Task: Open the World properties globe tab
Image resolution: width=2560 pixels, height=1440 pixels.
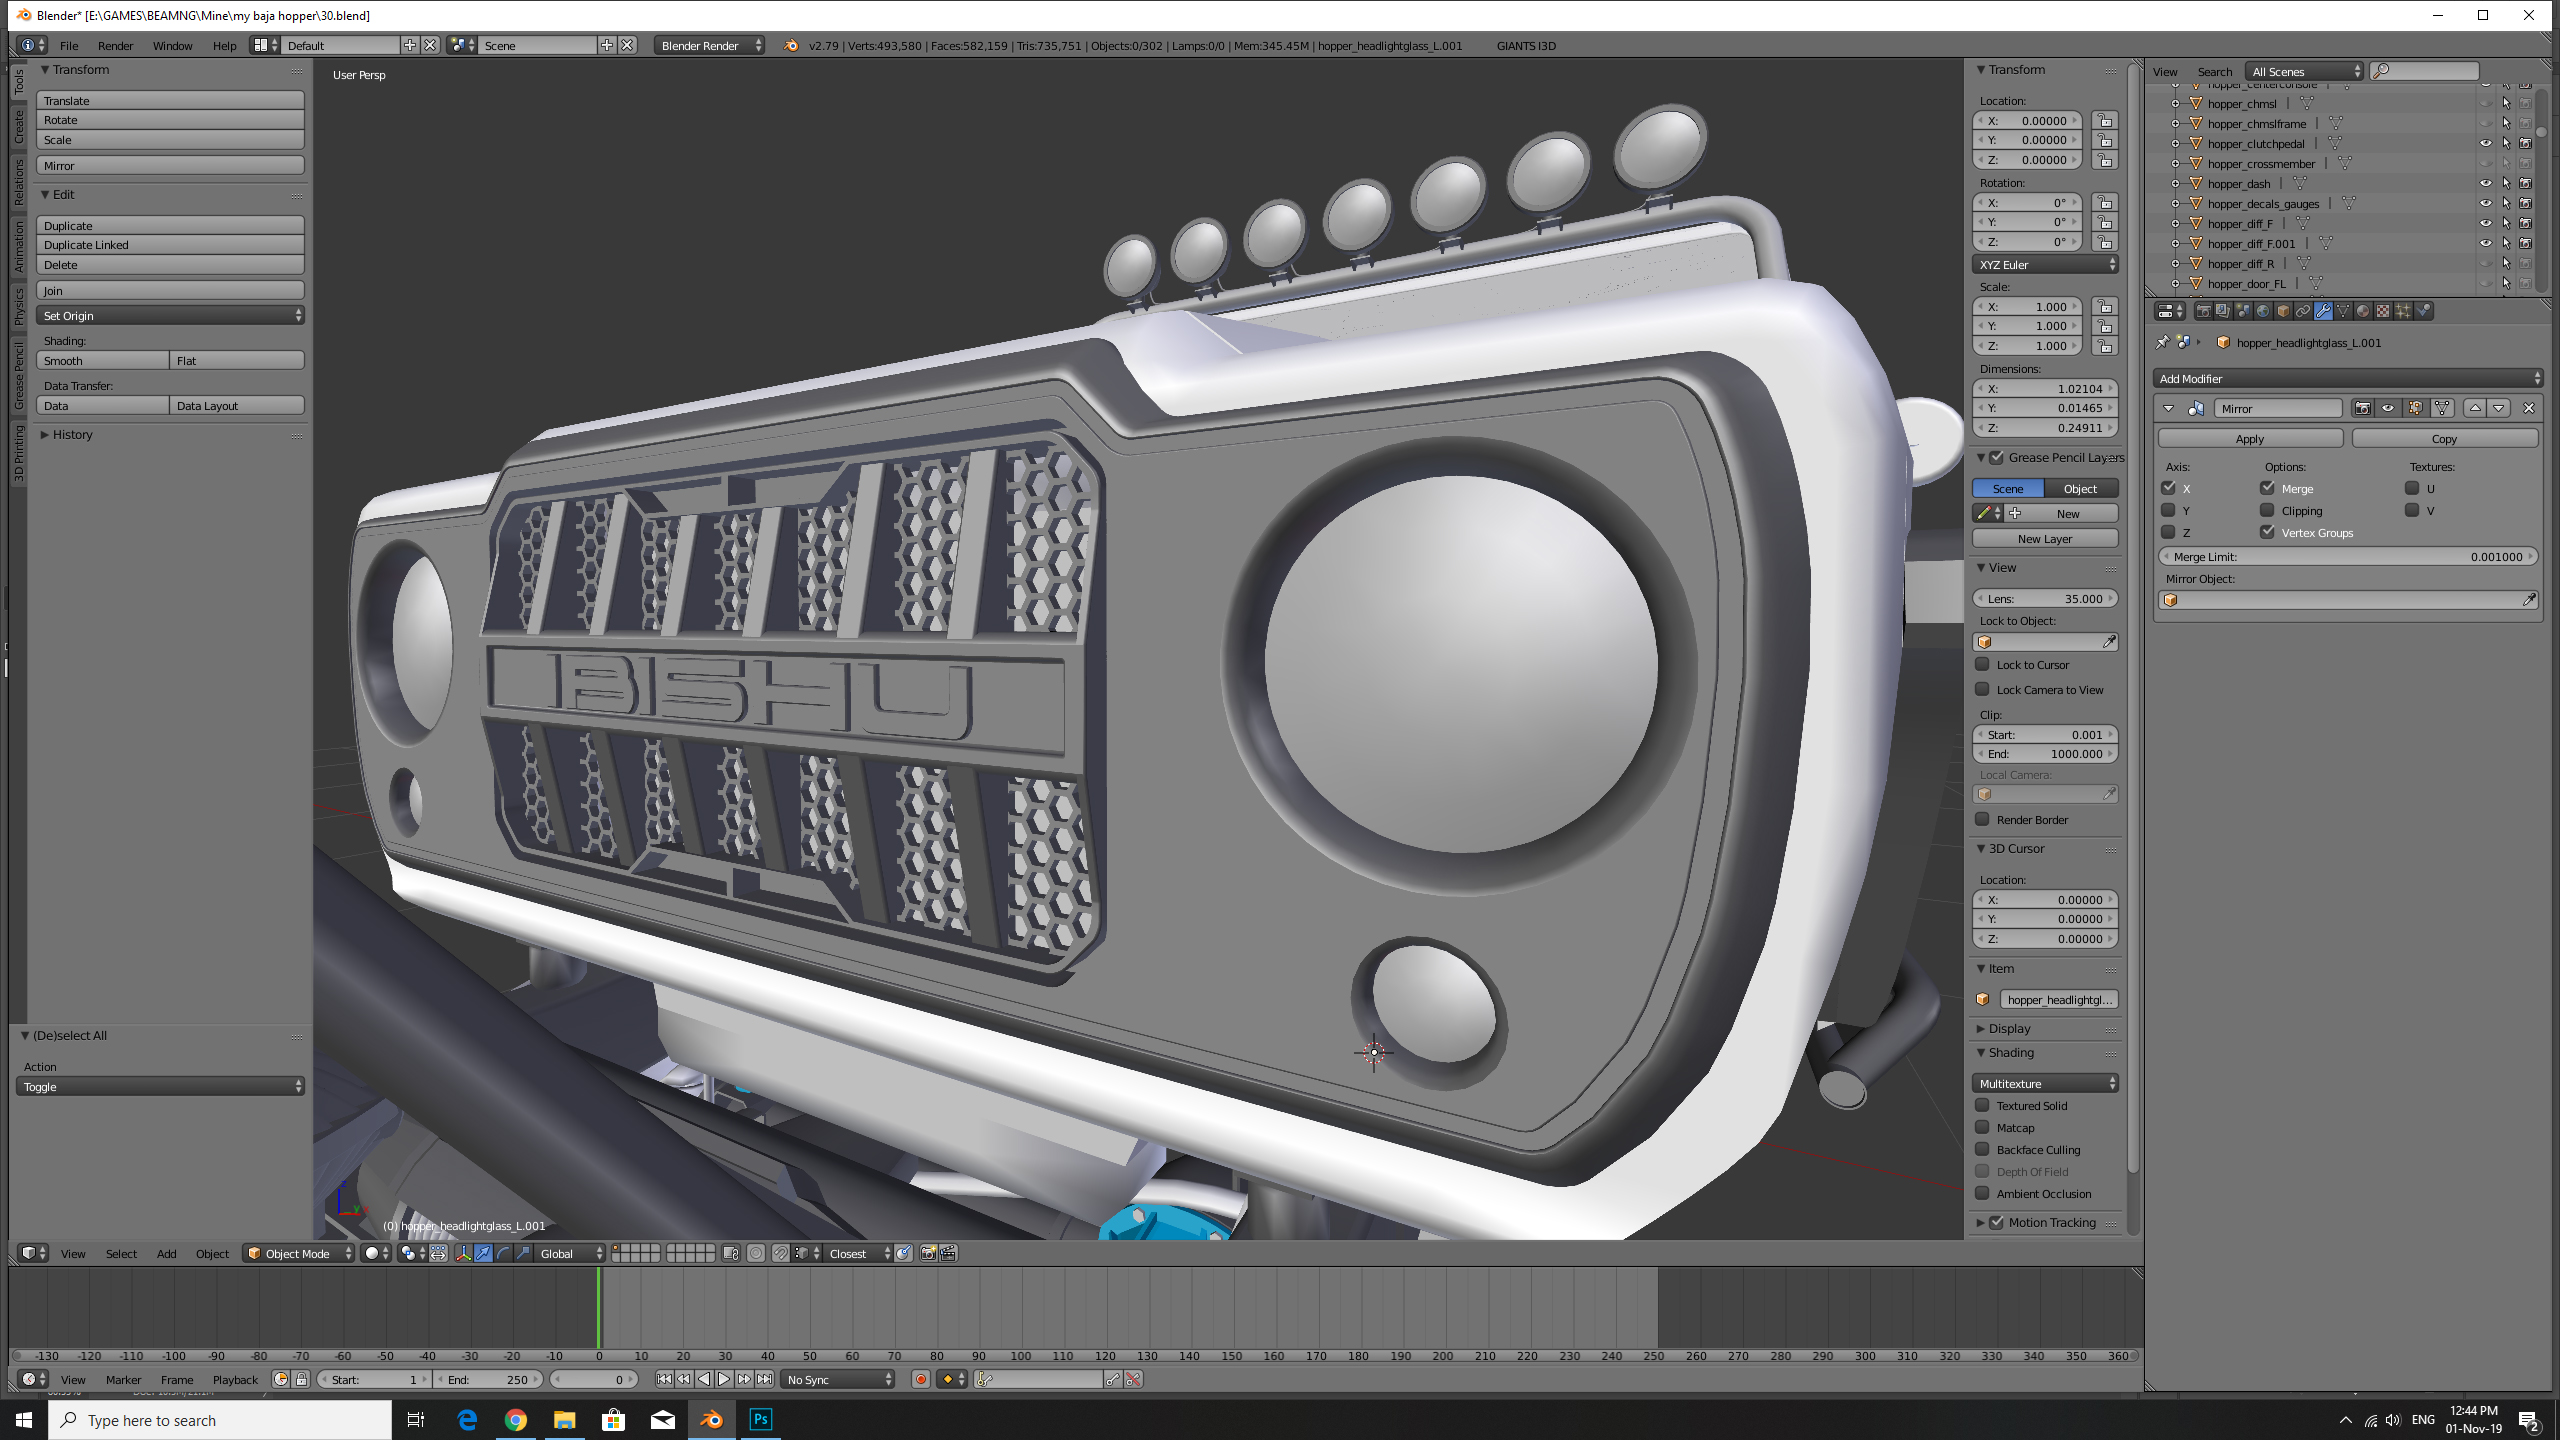Action: click(x=2263, y=311)
